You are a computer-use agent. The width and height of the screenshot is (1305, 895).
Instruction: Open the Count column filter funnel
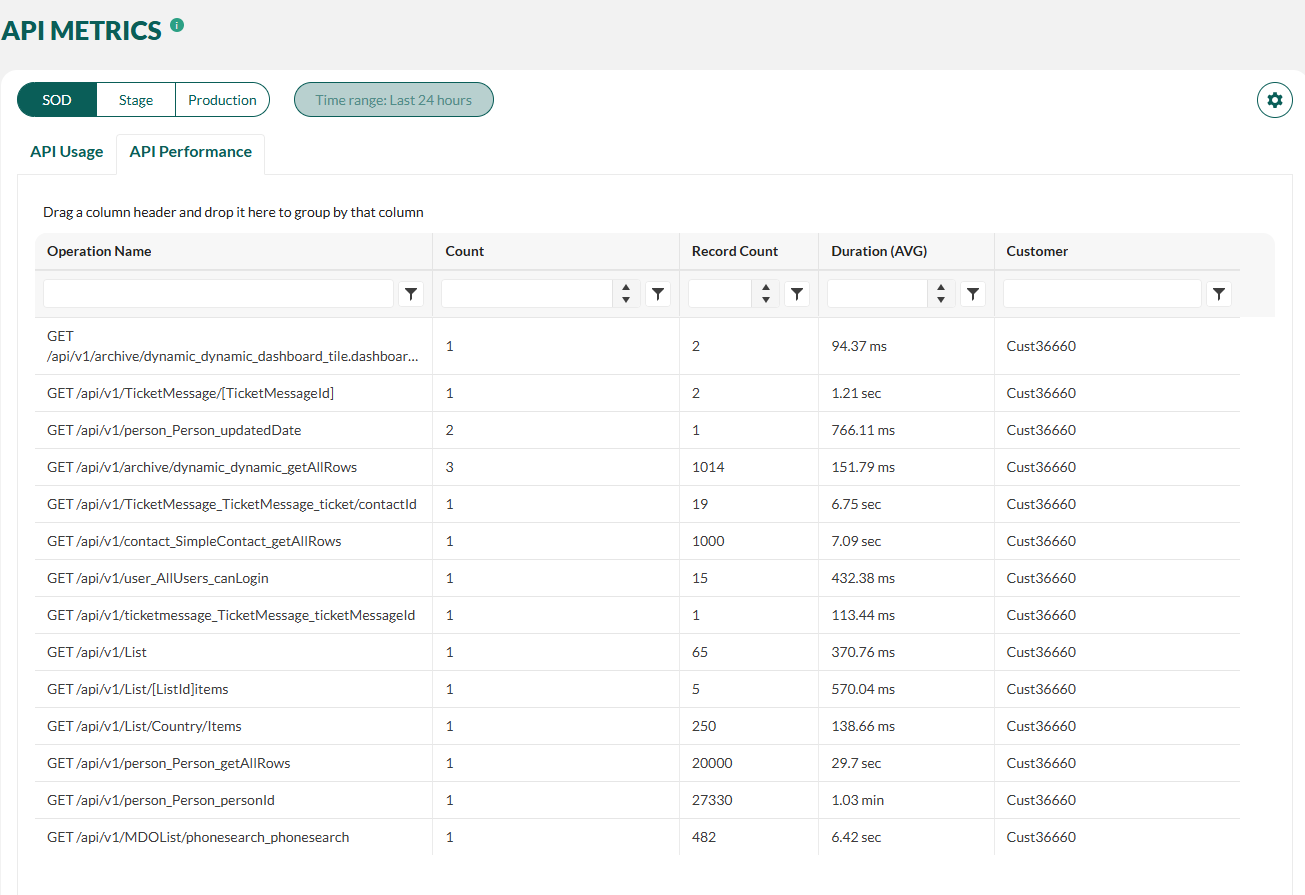pos(657,293)
